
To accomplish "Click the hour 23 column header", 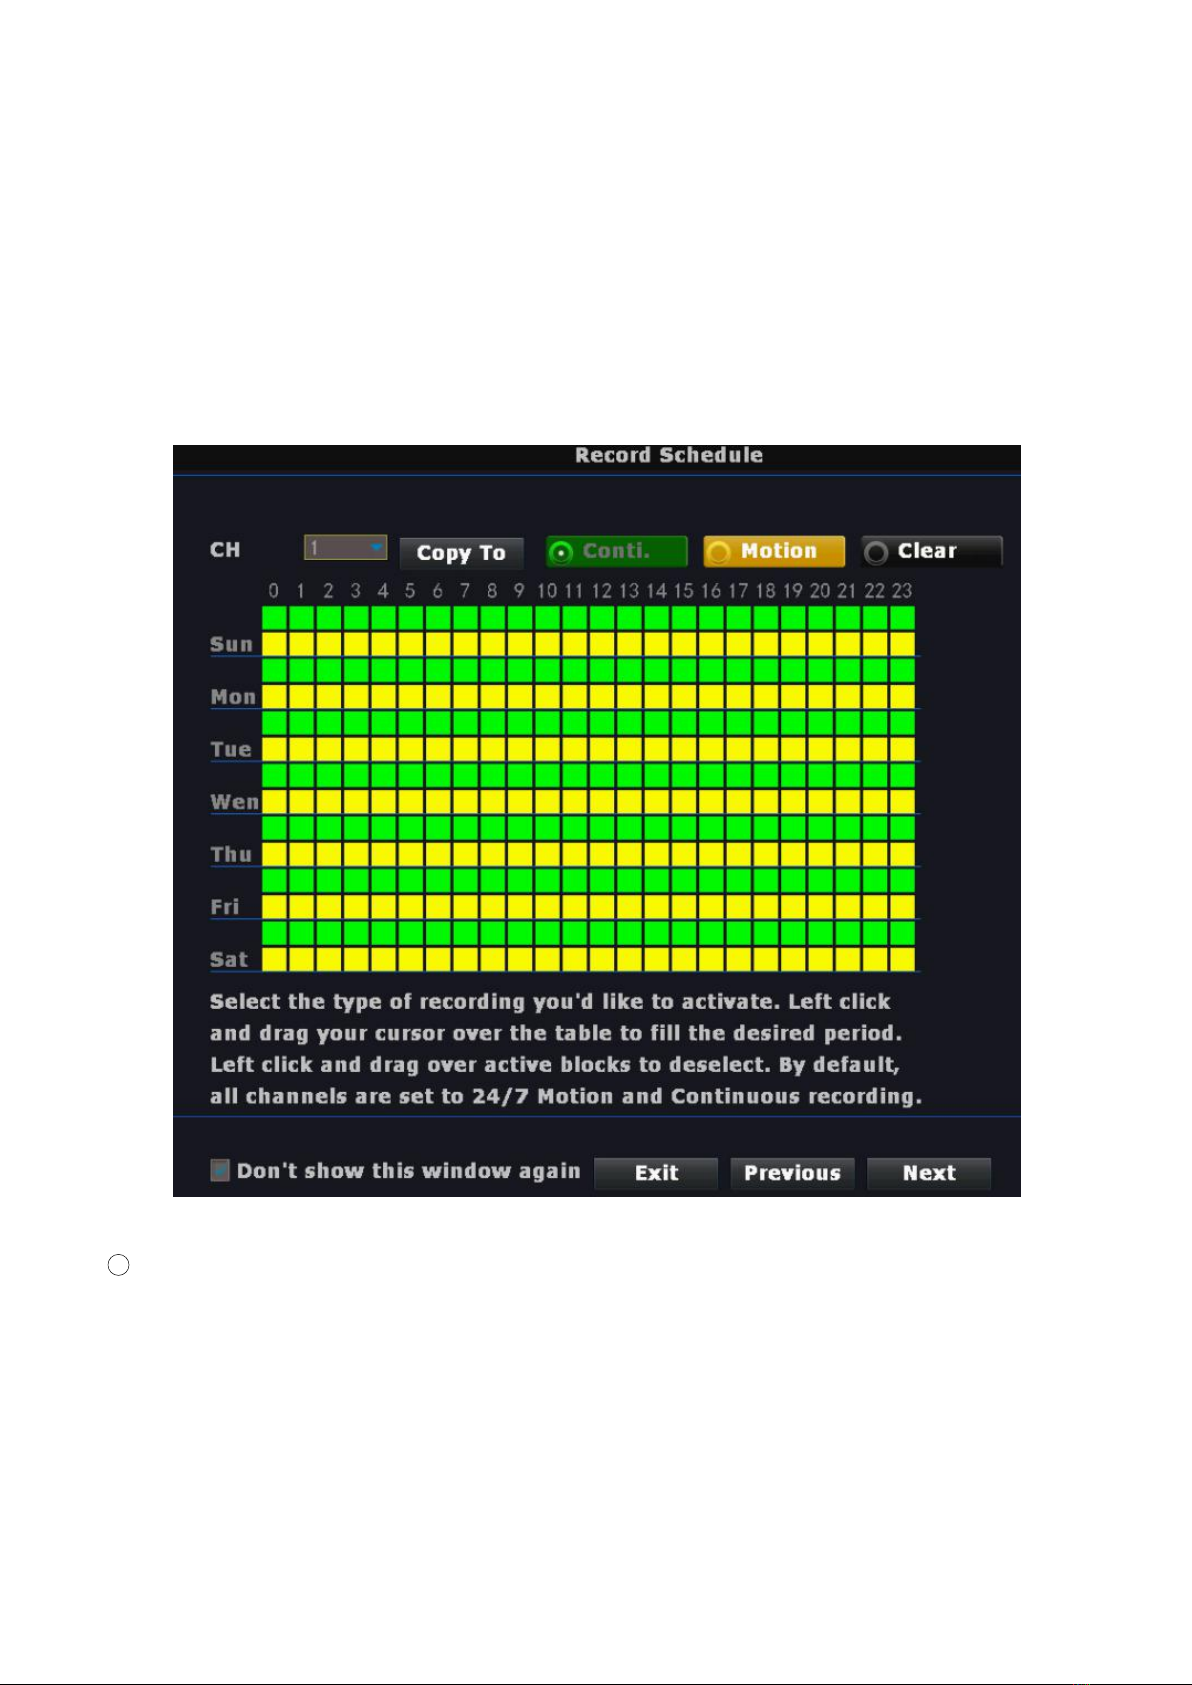I will tap(902, 591).
